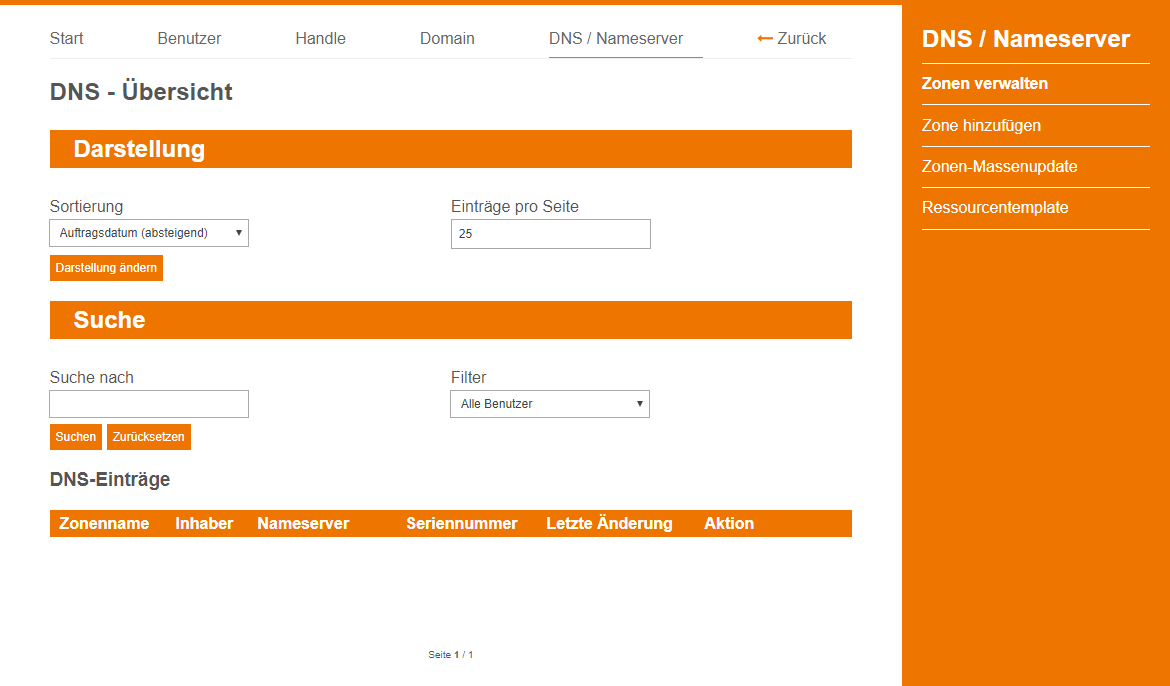
Task: Click the Letzte Änderung column header
Action: pos(609,524)
